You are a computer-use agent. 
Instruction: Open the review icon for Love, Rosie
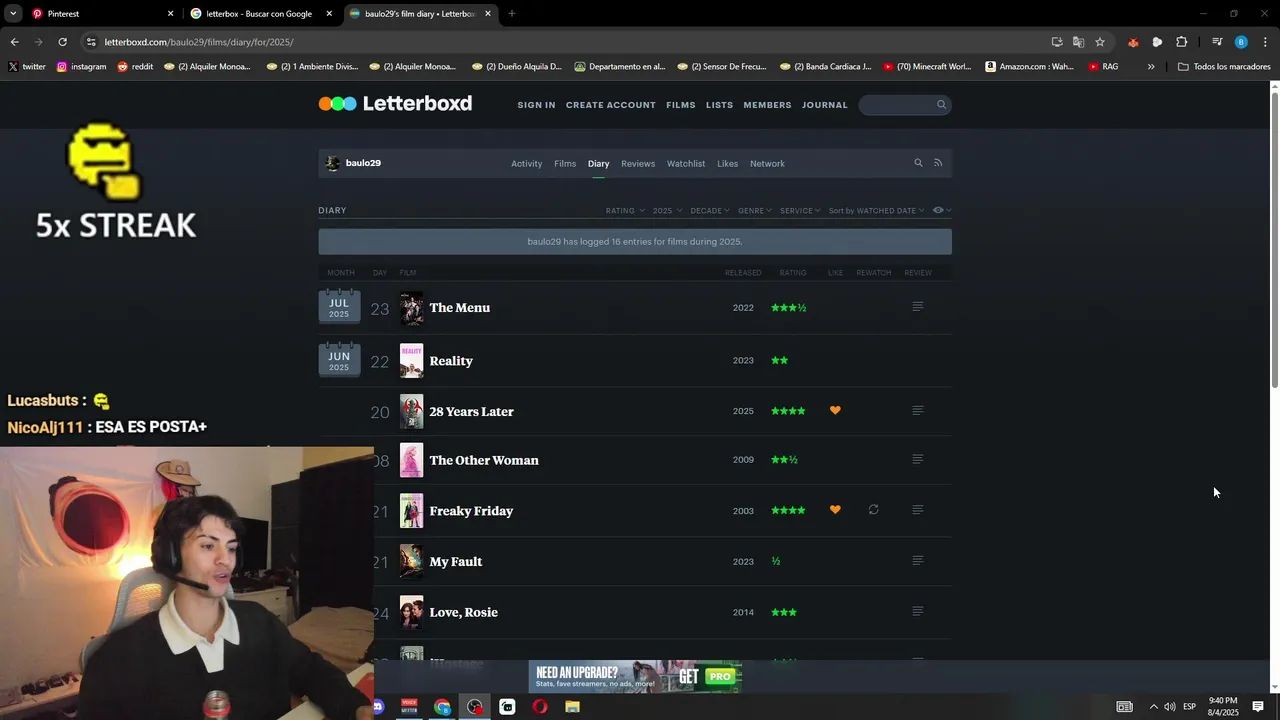917,612
